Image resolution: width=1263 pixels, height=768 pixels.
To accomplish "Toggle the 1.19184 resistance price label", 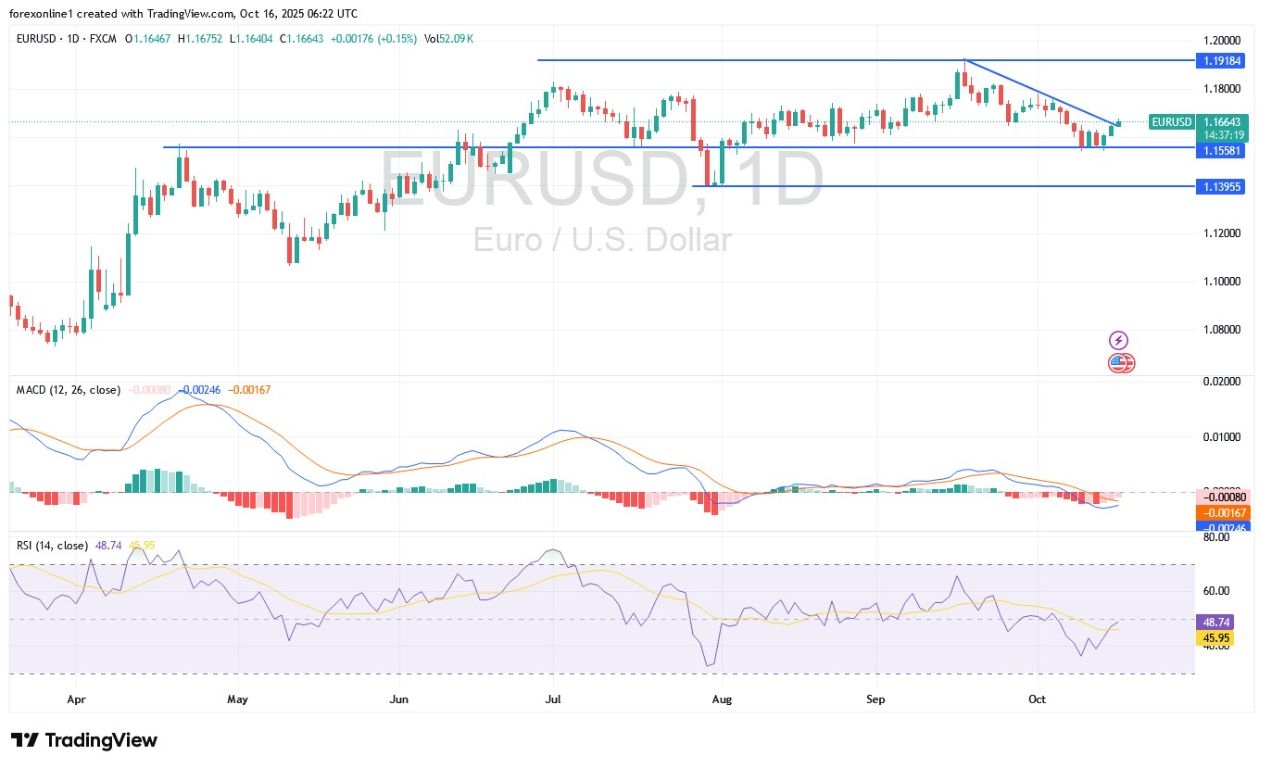I will pos(1221,61).
